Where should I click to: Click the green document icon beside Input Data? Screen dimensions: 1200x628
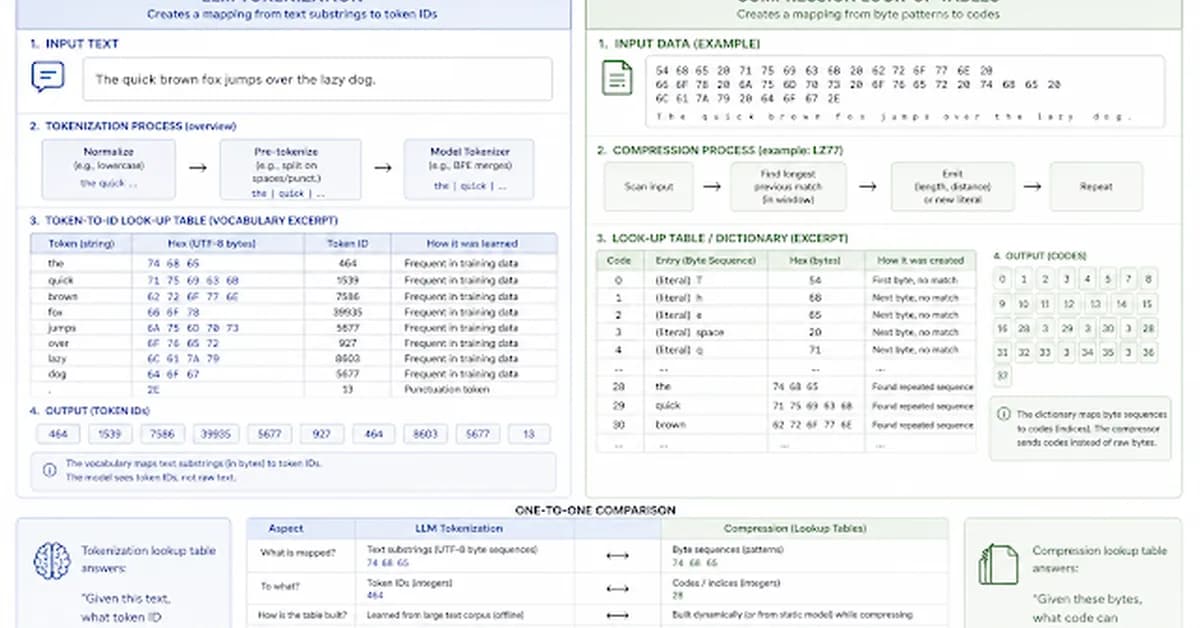pos(617,78)
